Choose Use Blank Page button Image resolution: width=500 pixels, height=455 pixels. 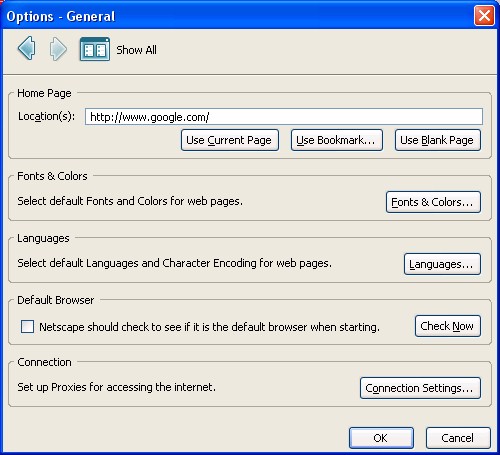pyautogui.click(x=438, y=140)
